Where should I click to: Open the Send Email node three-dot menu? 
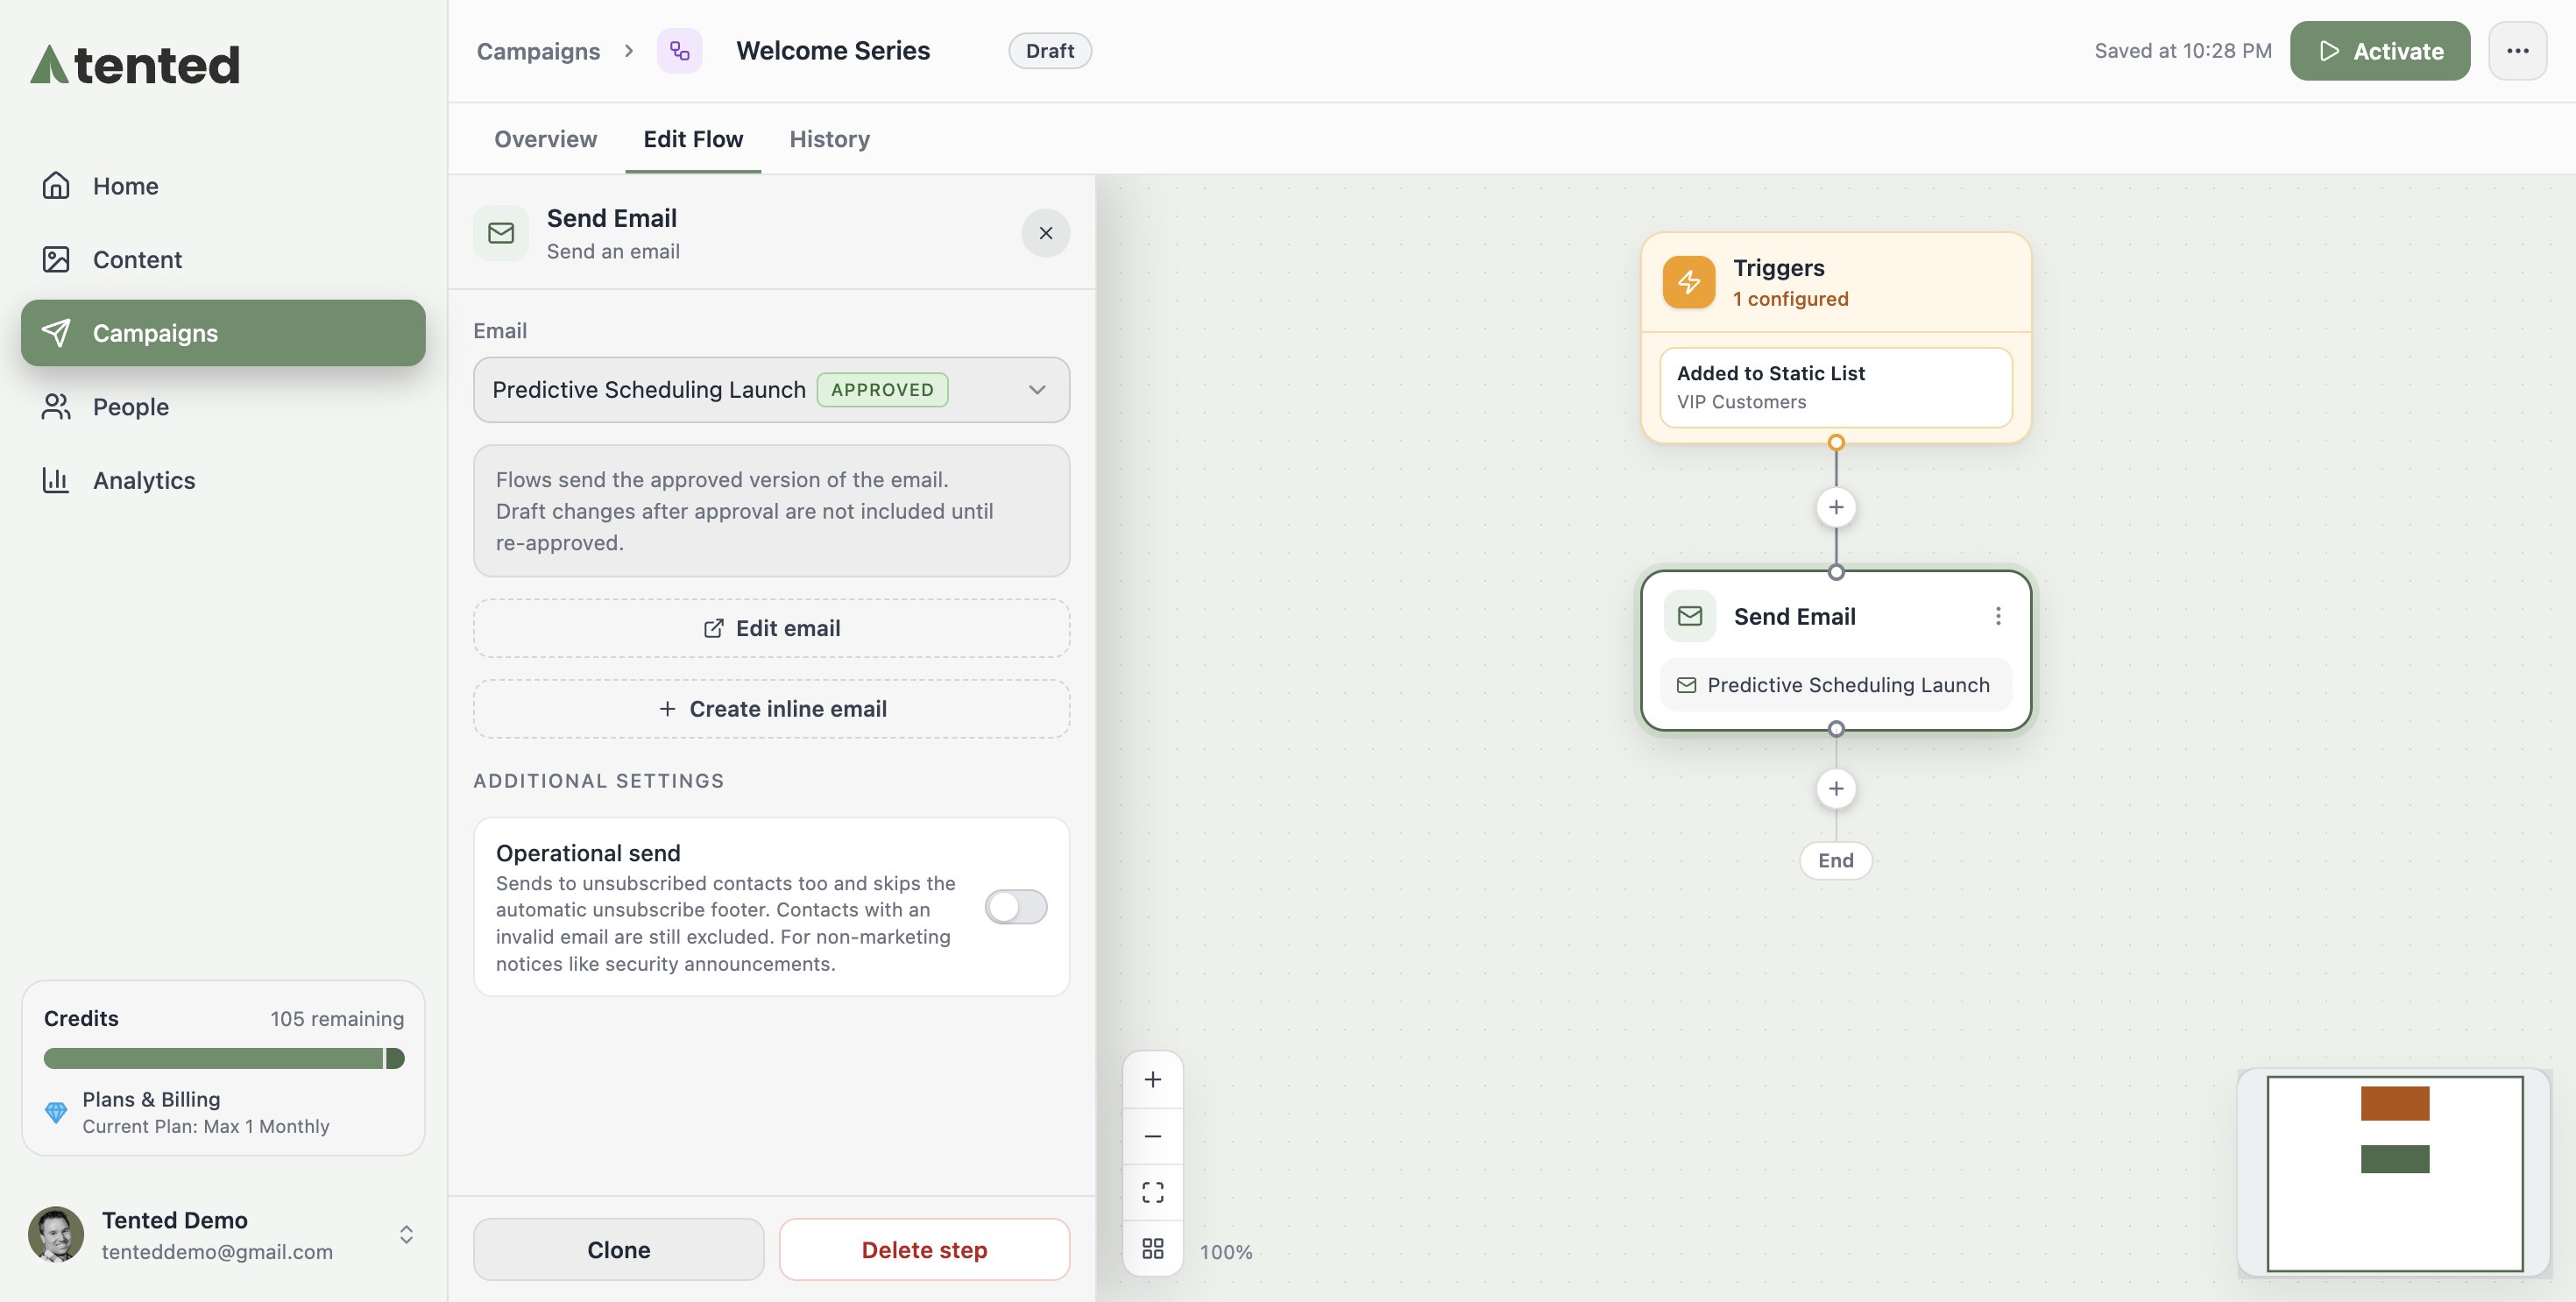[1997, 616]
